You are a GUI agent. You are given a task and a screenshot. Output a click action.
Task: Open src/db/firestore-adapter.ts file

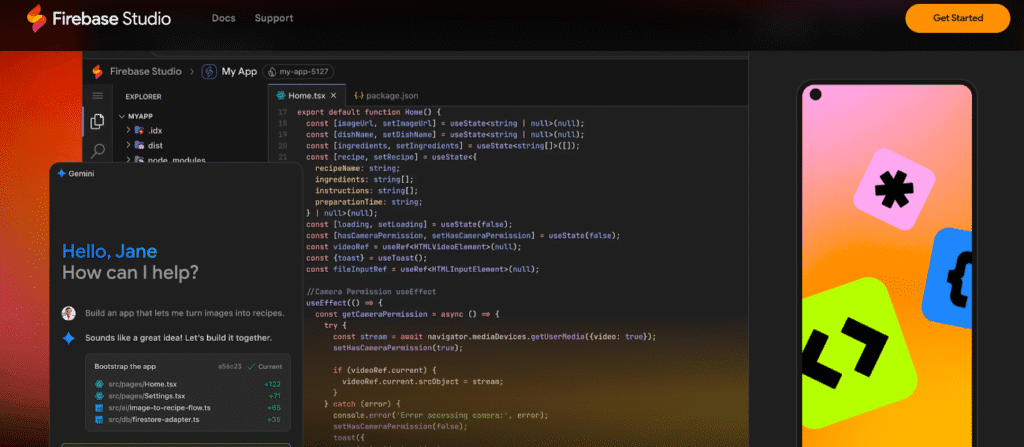pos(154,420)
